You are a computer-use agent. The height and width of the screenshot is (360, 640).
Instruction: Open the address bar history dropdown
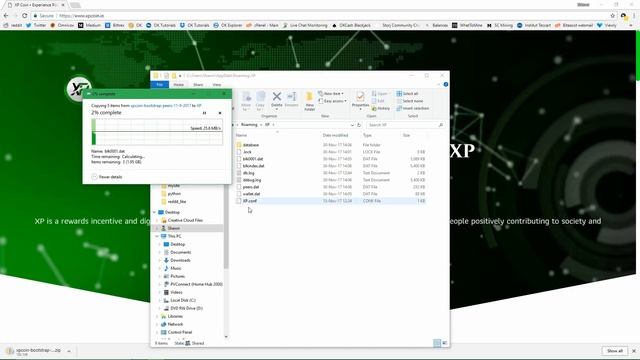tap(352, 125)
